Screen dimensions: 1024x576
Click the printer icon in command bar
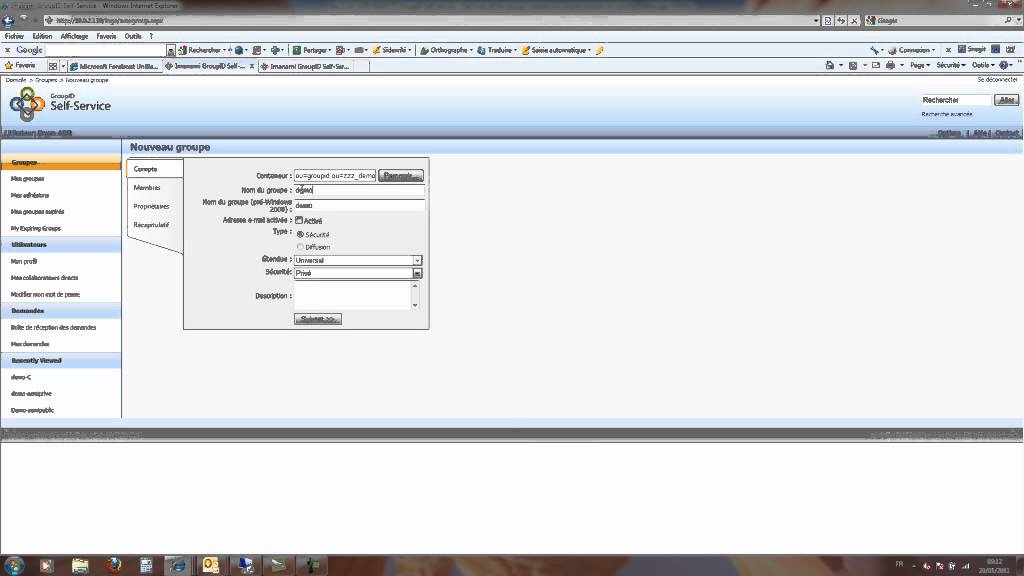[890, 65]
